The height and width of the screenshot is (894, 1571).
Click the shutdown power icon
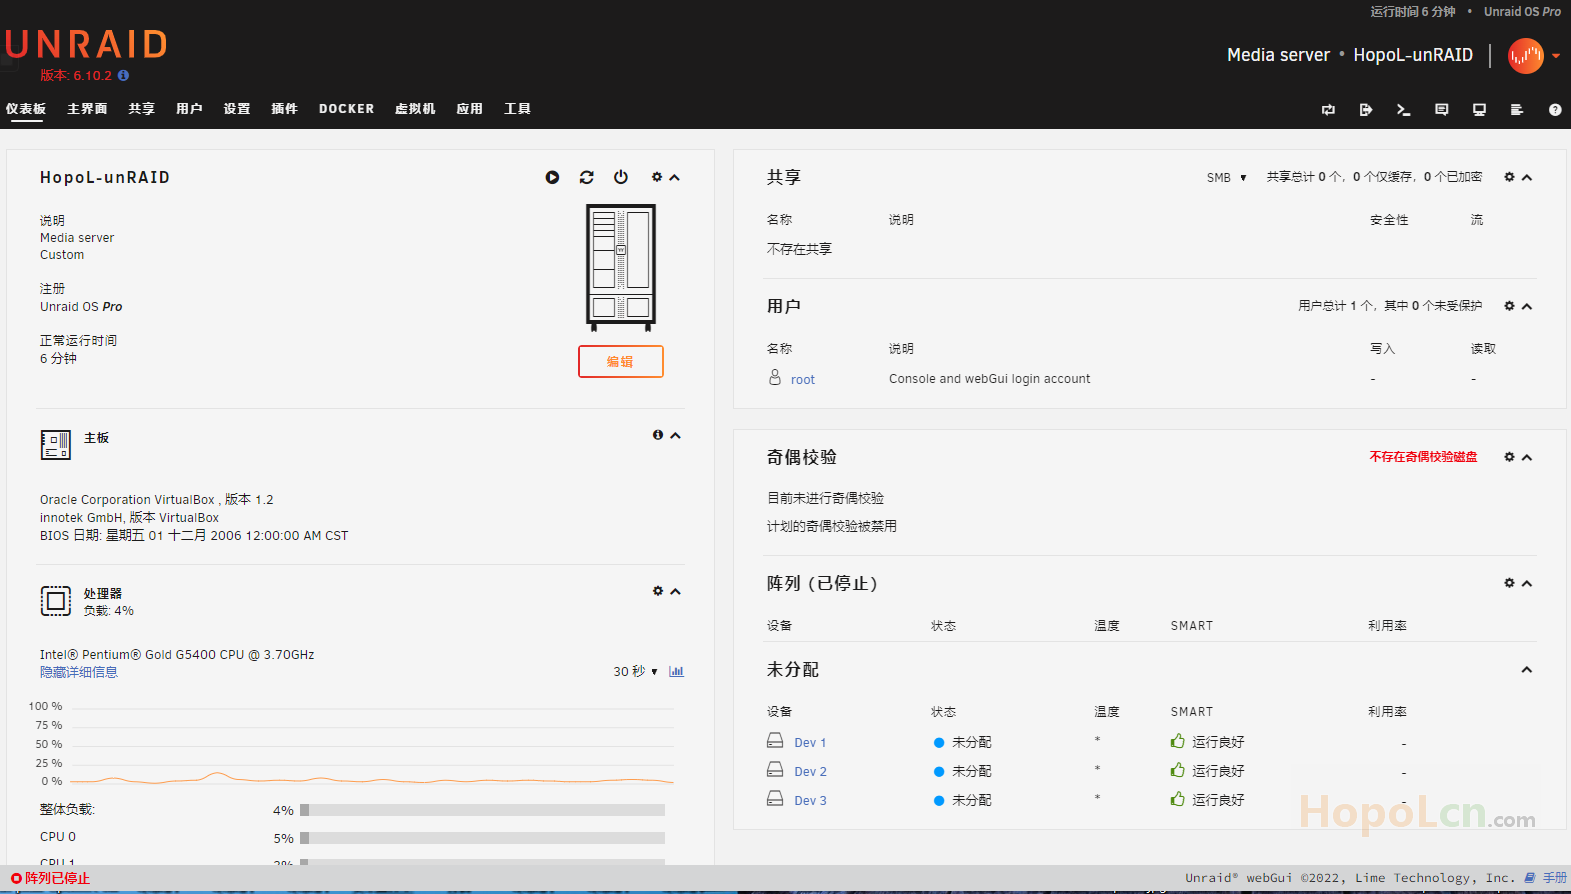tap(621, 177)
